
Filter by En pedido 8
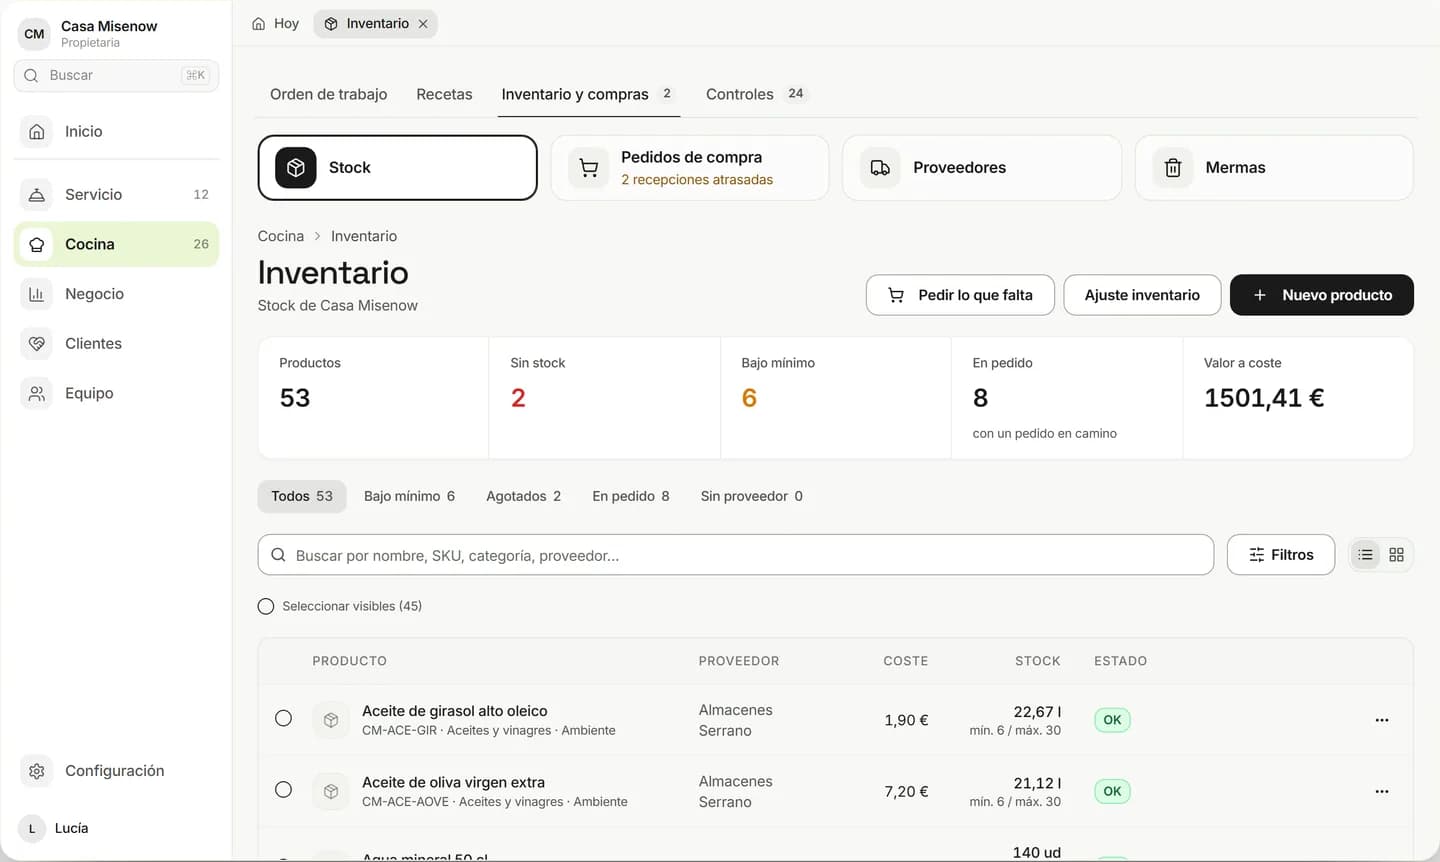click(x=631, y=496)
